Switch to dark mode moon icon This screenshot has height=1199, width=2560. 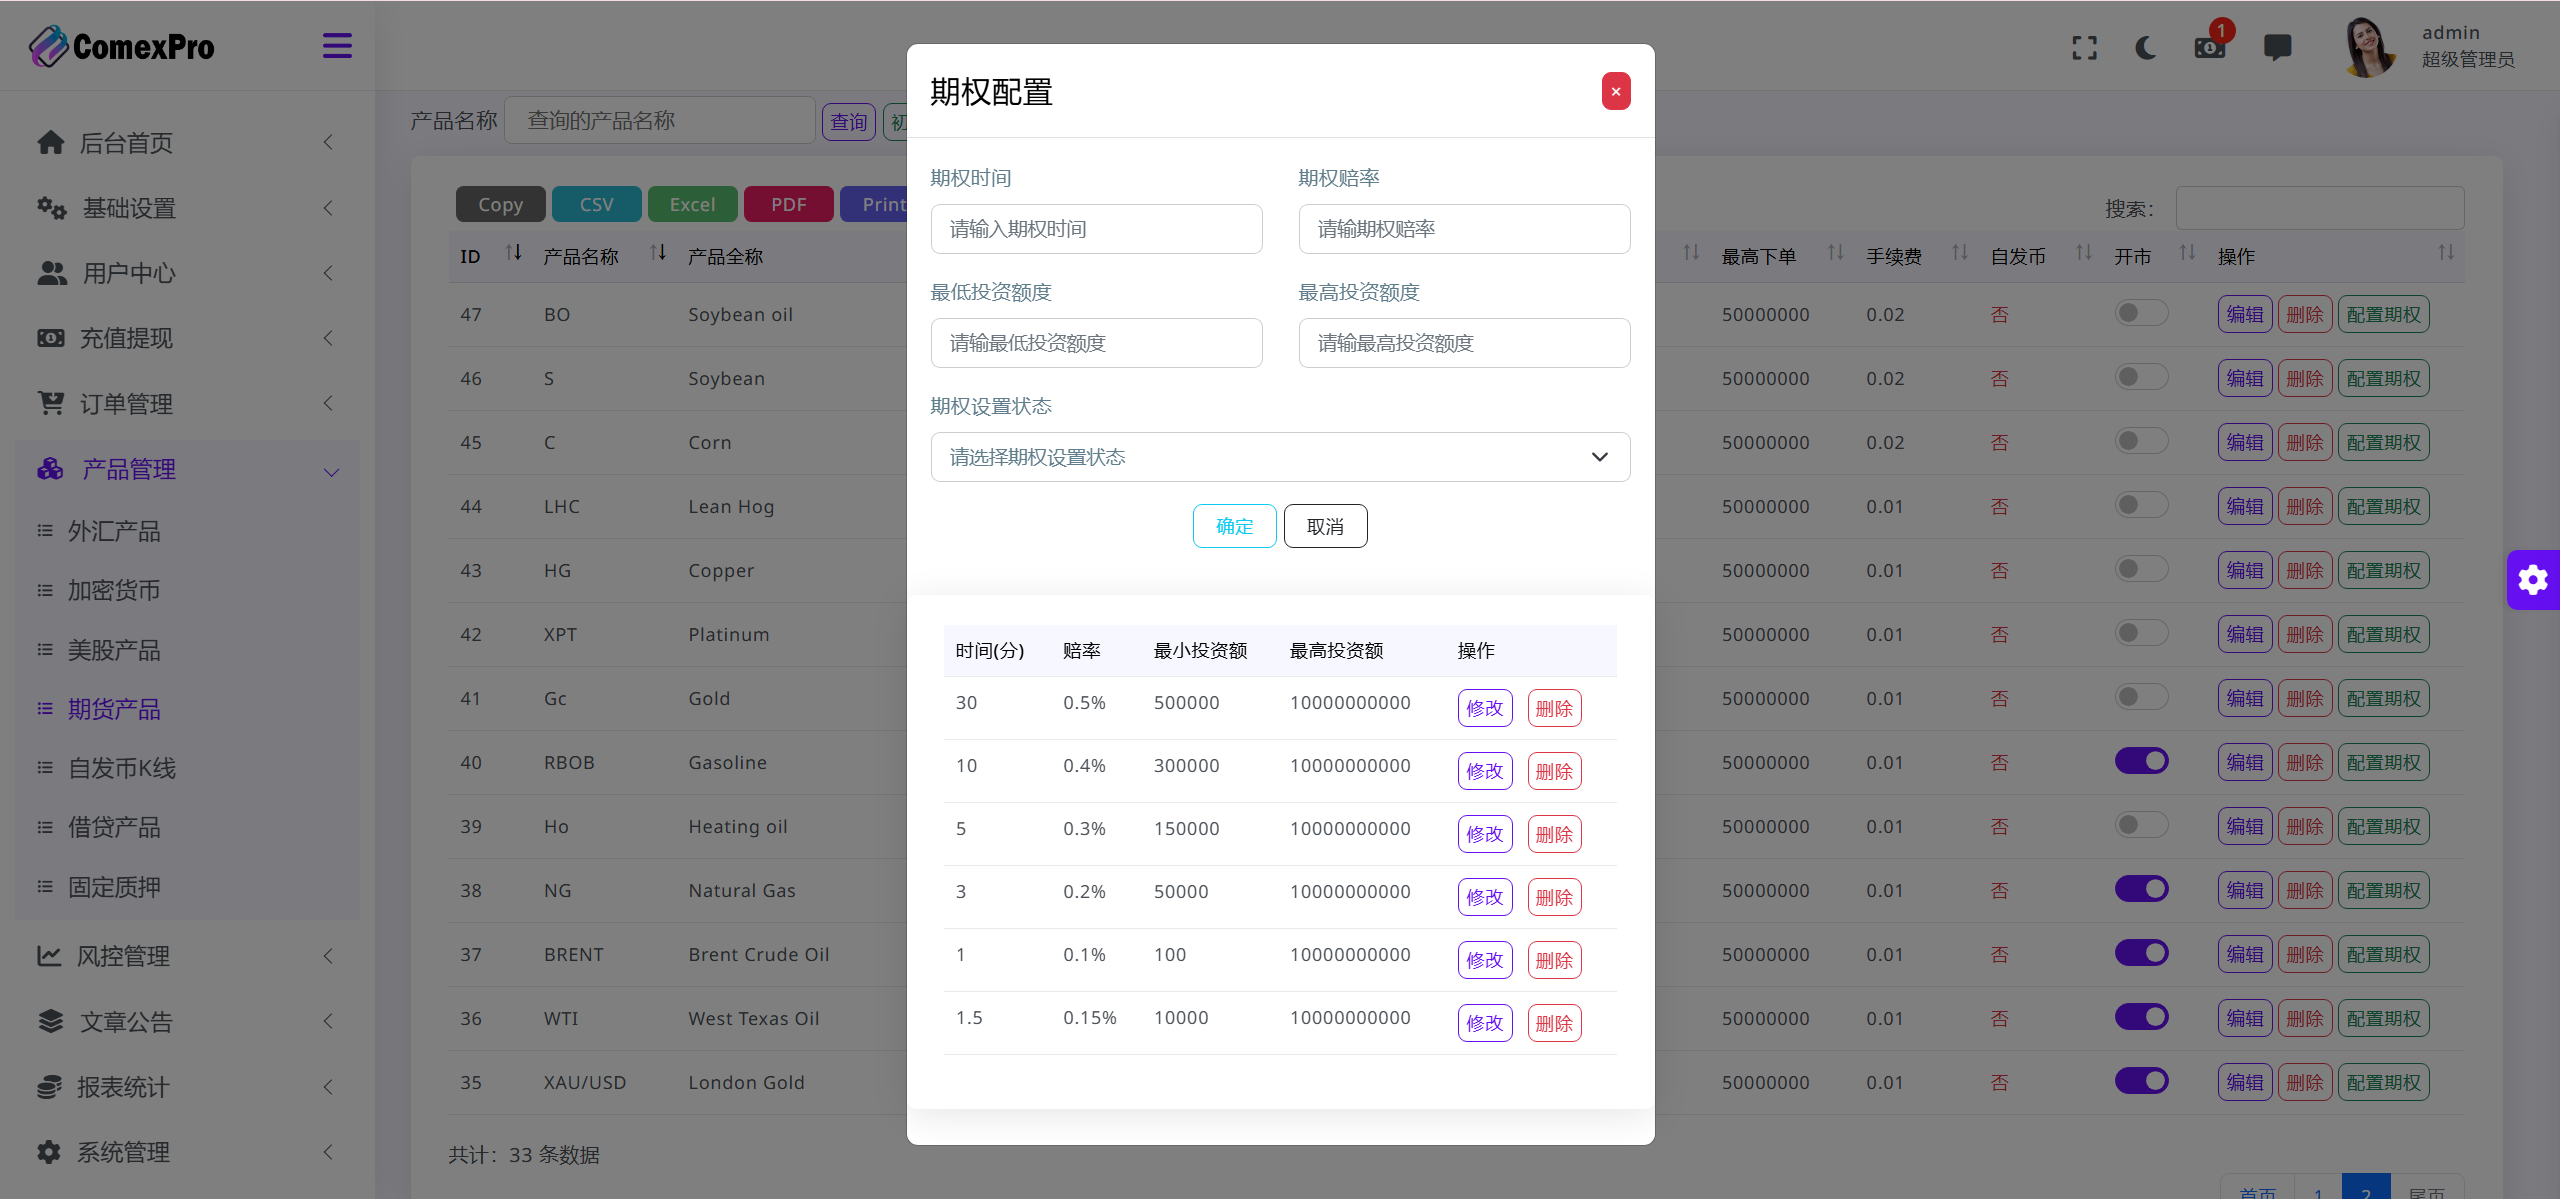(x=2146, y=48)
